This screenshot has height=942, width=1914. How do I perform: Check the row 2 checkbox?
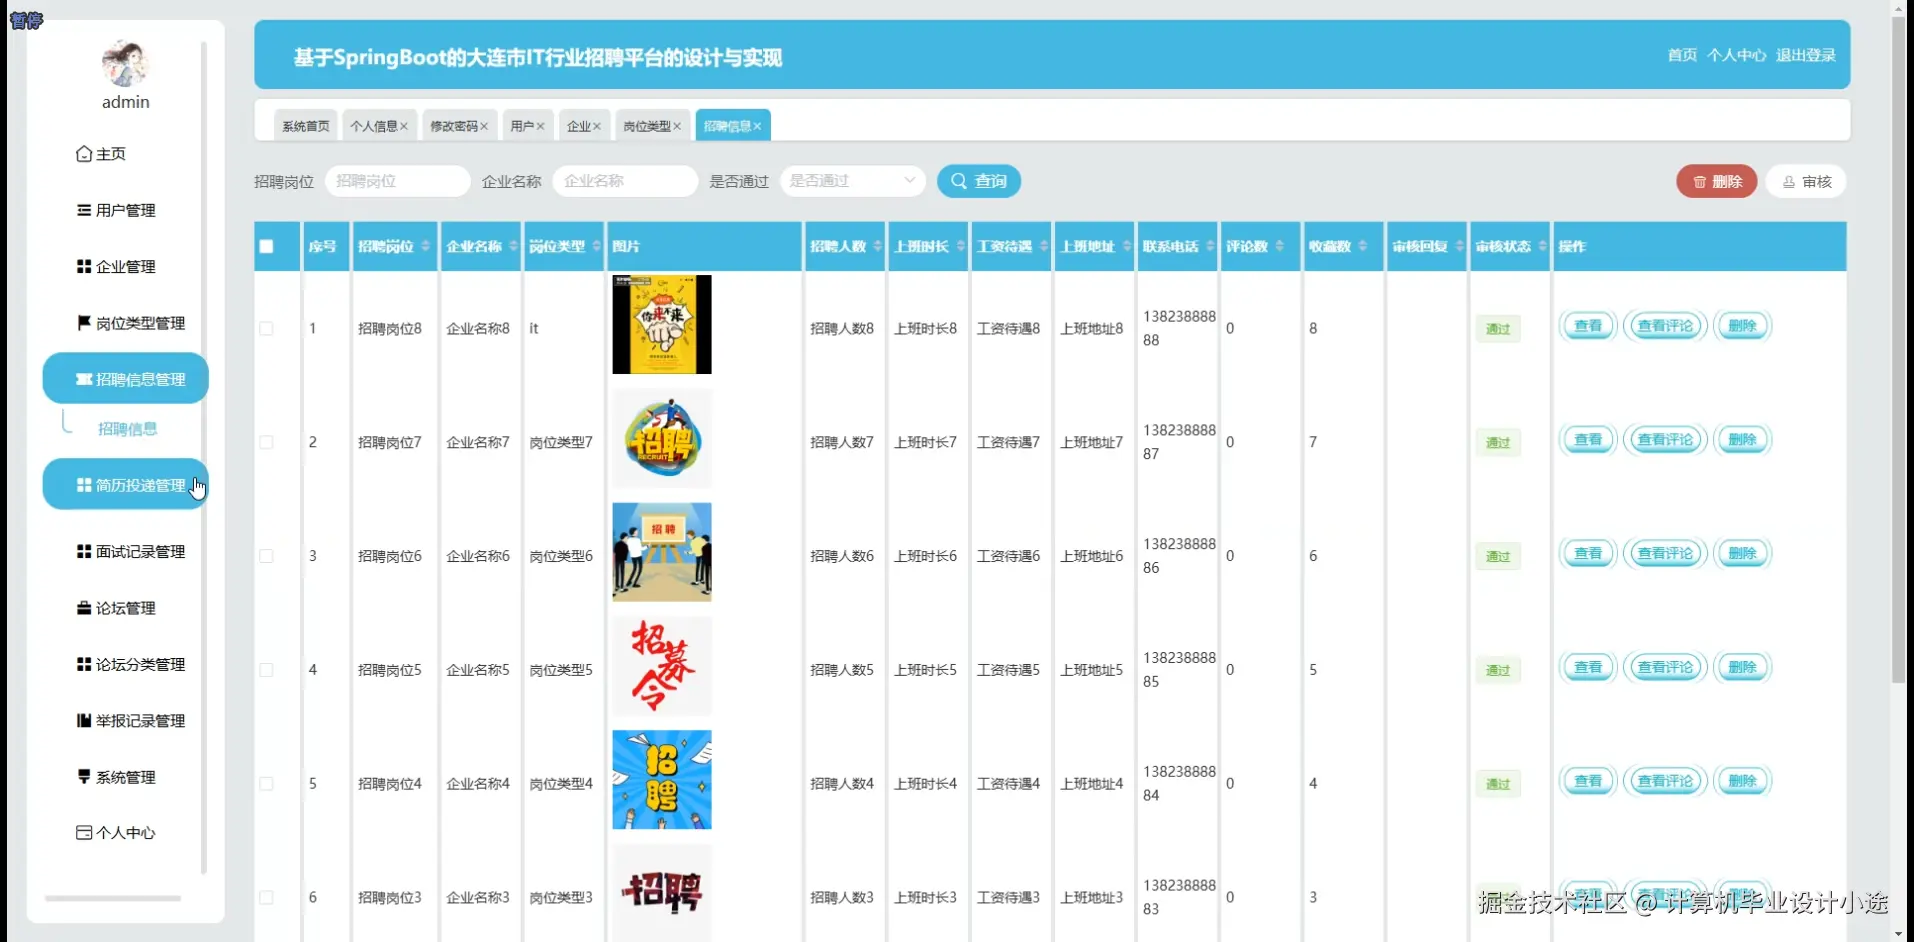click(x=266, y=442)
